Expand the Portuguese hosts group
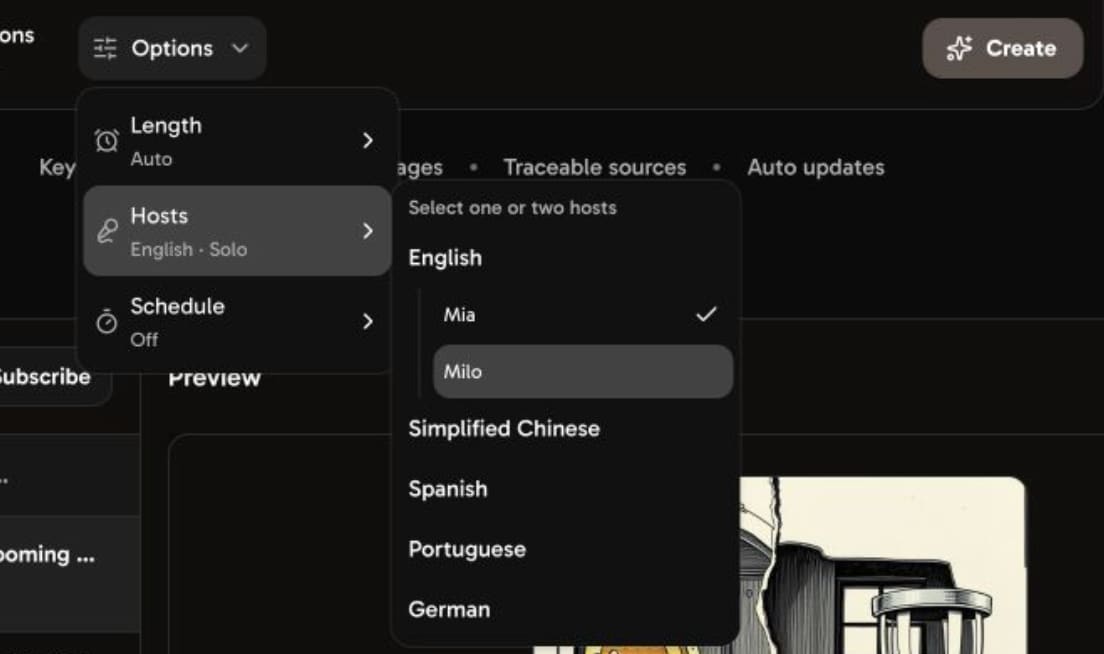Screen dimensions: 1104x654 pos(467,549)
